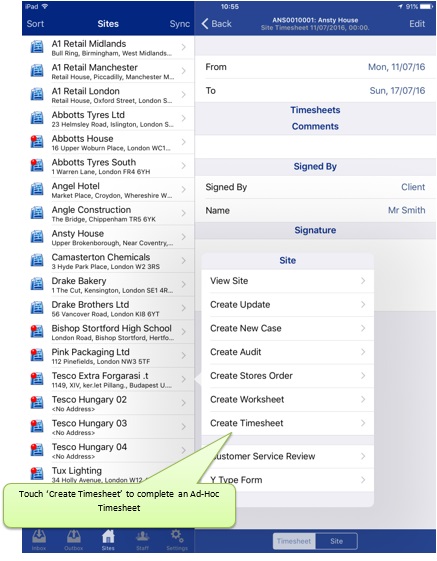Screen dimensions: 437x561
Task: Switch to the Timesheet segment
Action: click(x=294, y=541)
